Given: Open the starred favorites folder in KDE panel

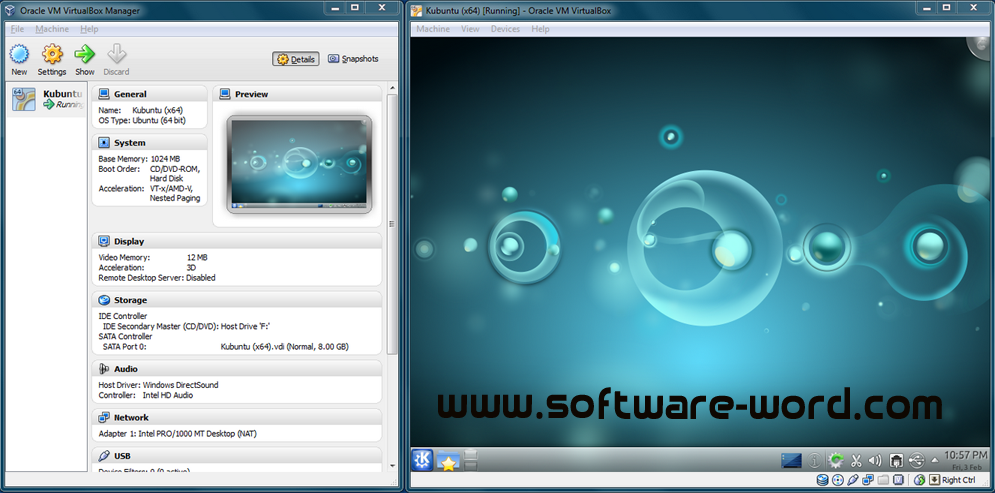Looking at the screenshot, I should [x=448, y=461].
